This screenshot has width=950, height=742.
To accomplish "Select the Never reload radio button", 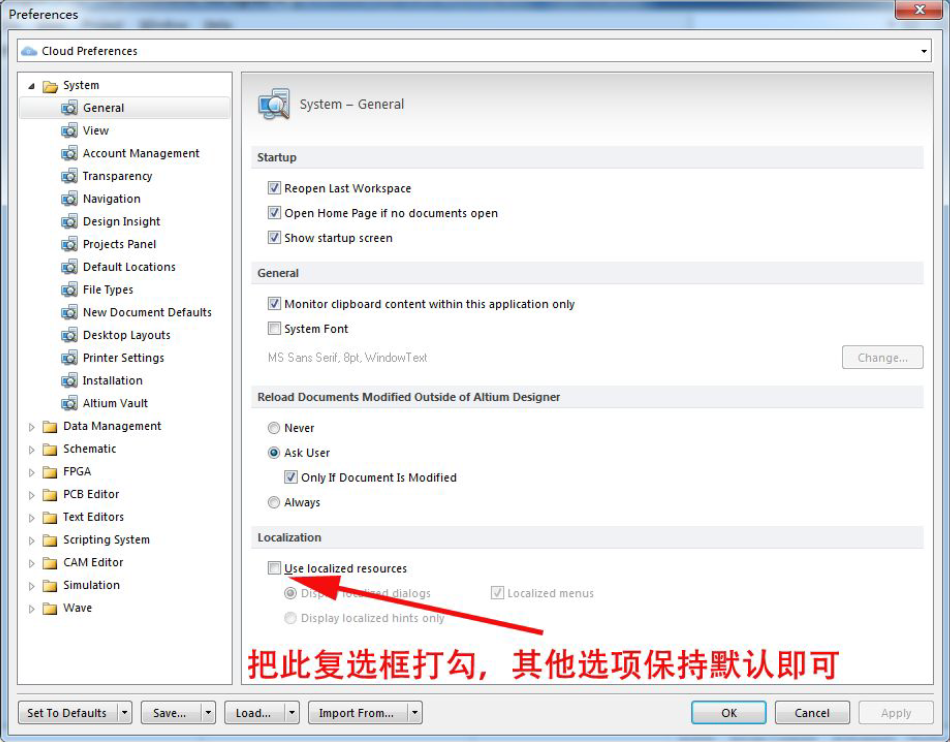I will (x=274, y=428).
